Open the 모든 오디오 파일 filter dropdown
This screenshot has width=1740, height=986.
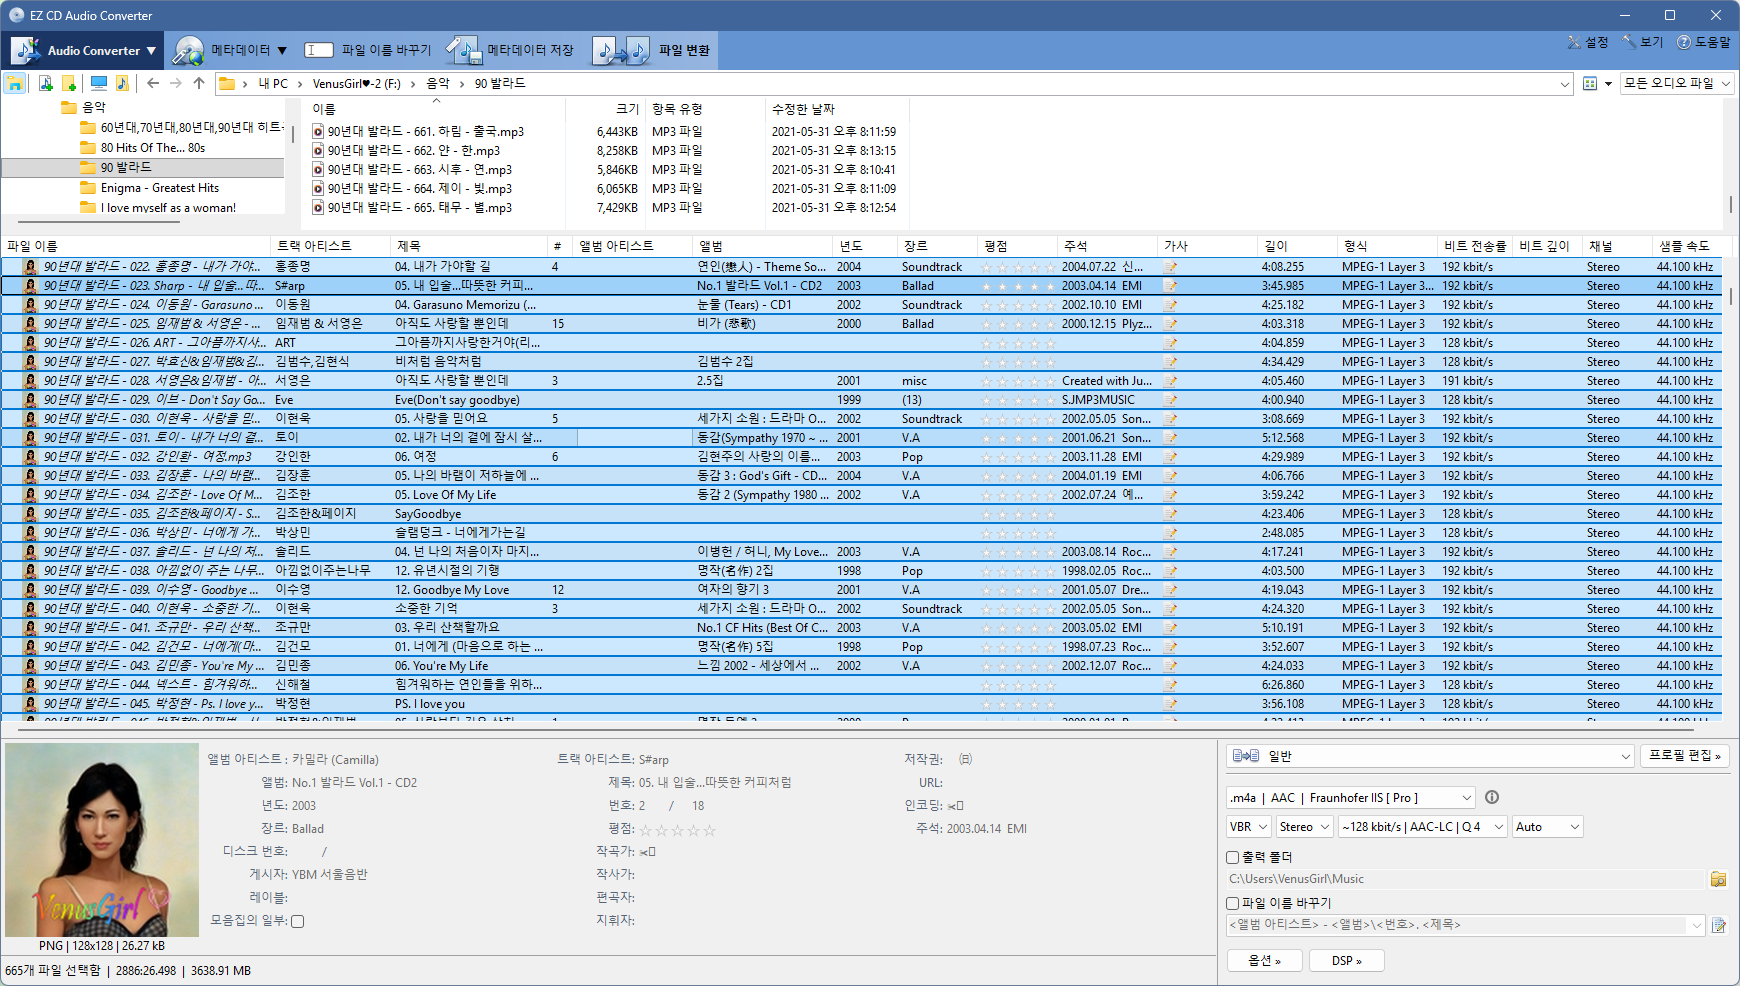1677,84
